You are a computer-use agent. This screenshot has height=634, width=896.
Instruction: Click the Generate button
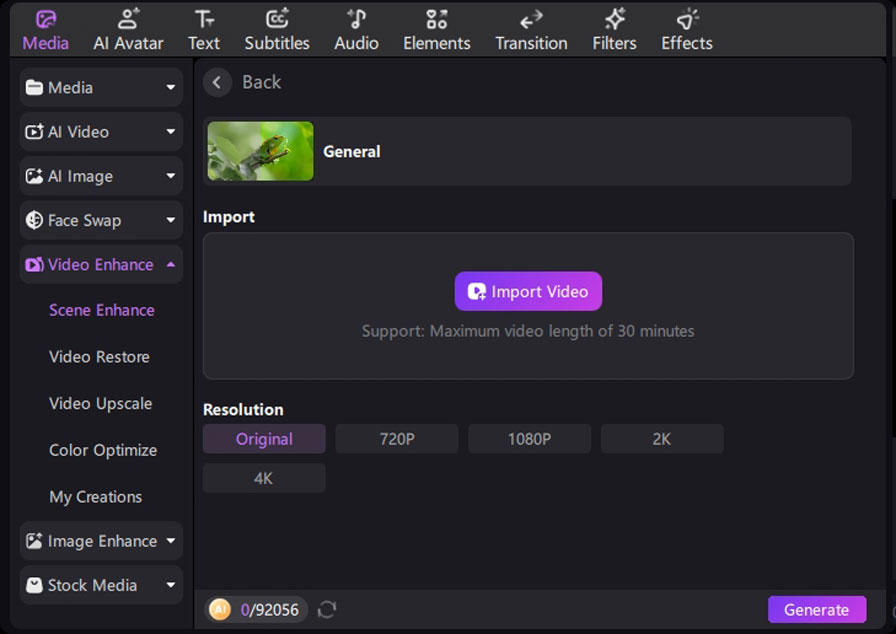[817, 609]
